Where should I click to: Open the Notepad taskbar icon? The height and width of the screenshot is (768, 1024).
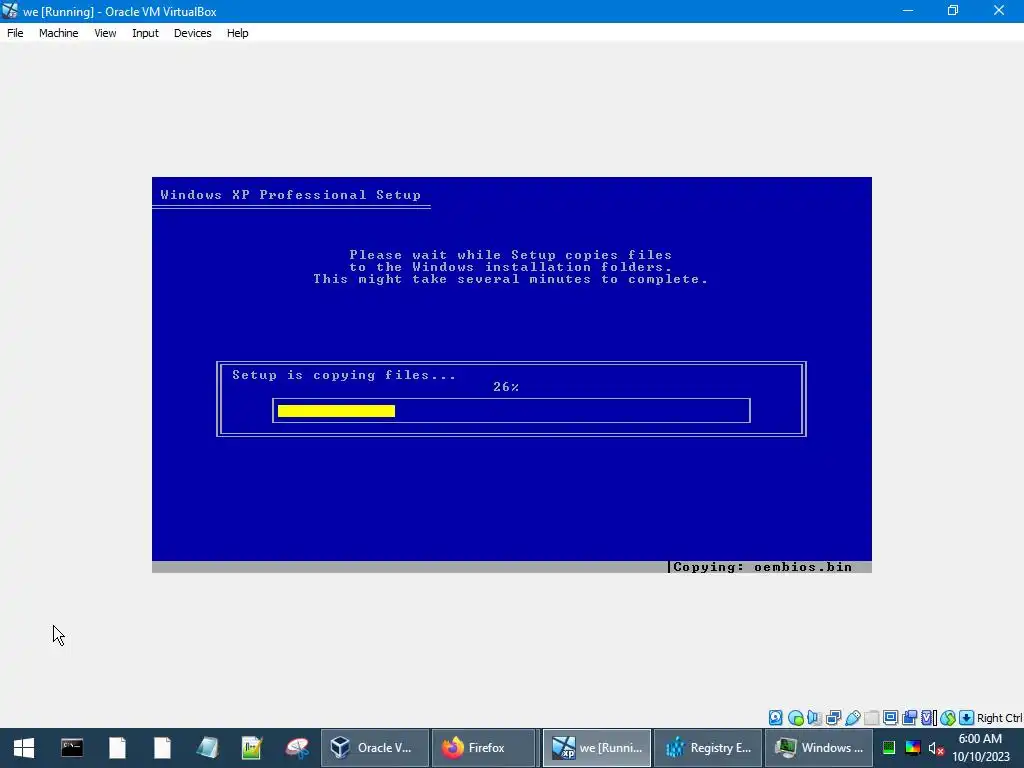tap(207, 748)
